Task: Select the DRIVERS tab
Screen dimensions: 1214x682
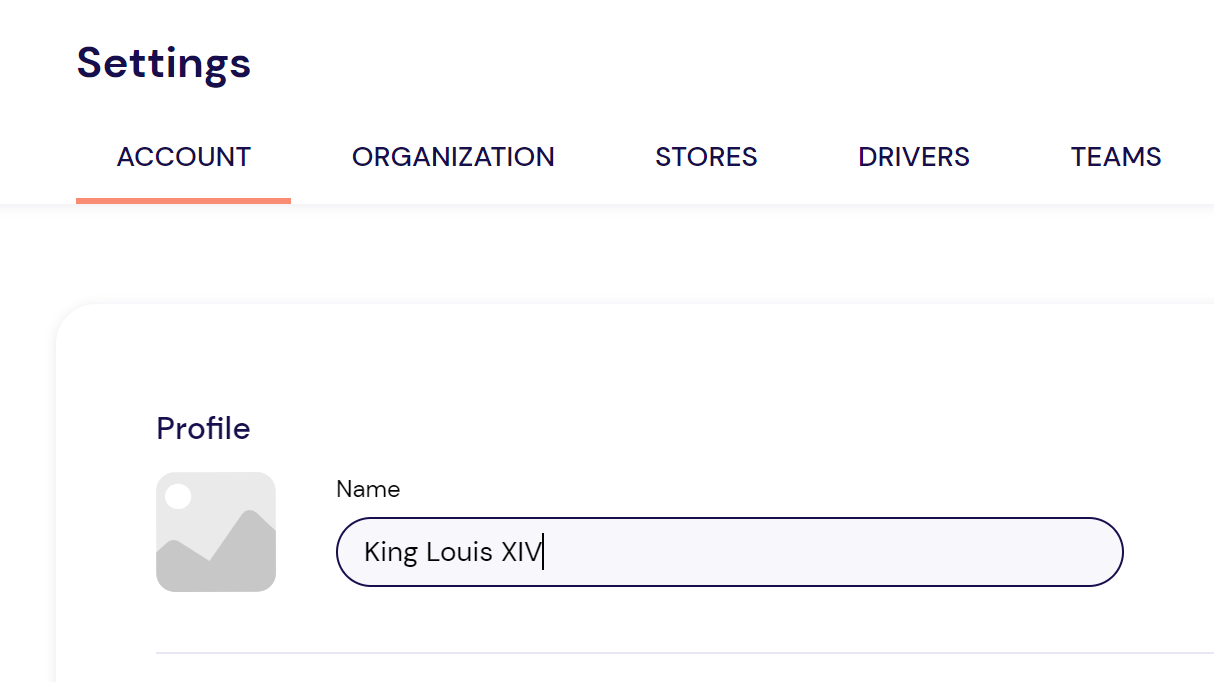Action: [x=914, y=157]
